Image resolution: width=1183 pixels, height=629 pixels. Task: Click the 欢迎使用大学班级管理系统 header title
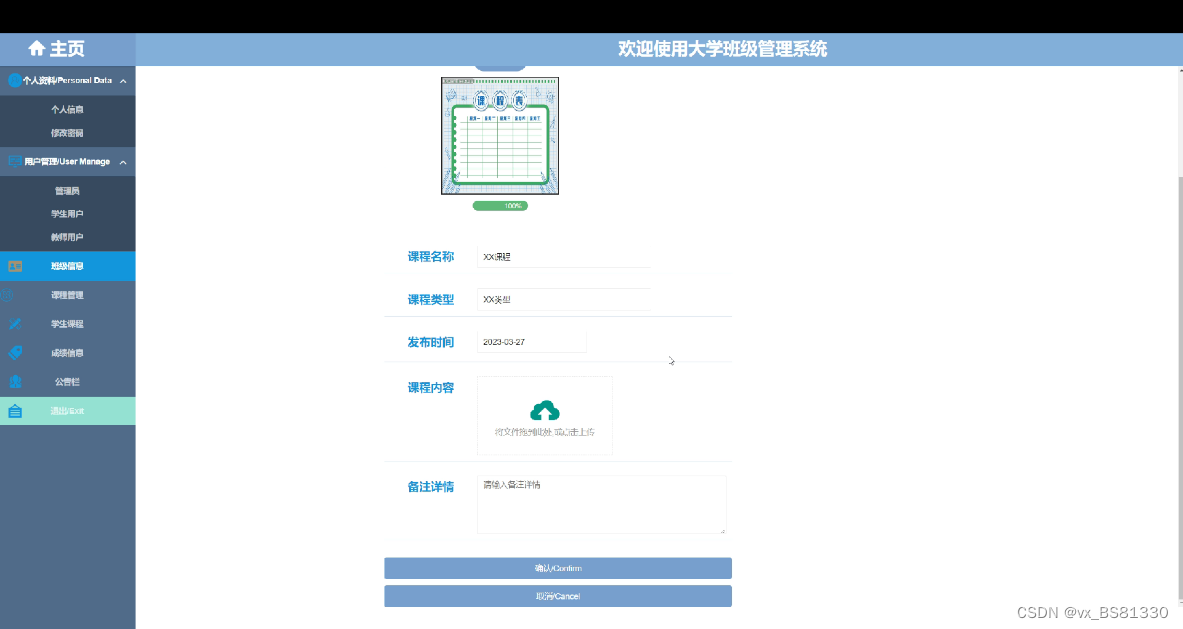pos(722,49)
